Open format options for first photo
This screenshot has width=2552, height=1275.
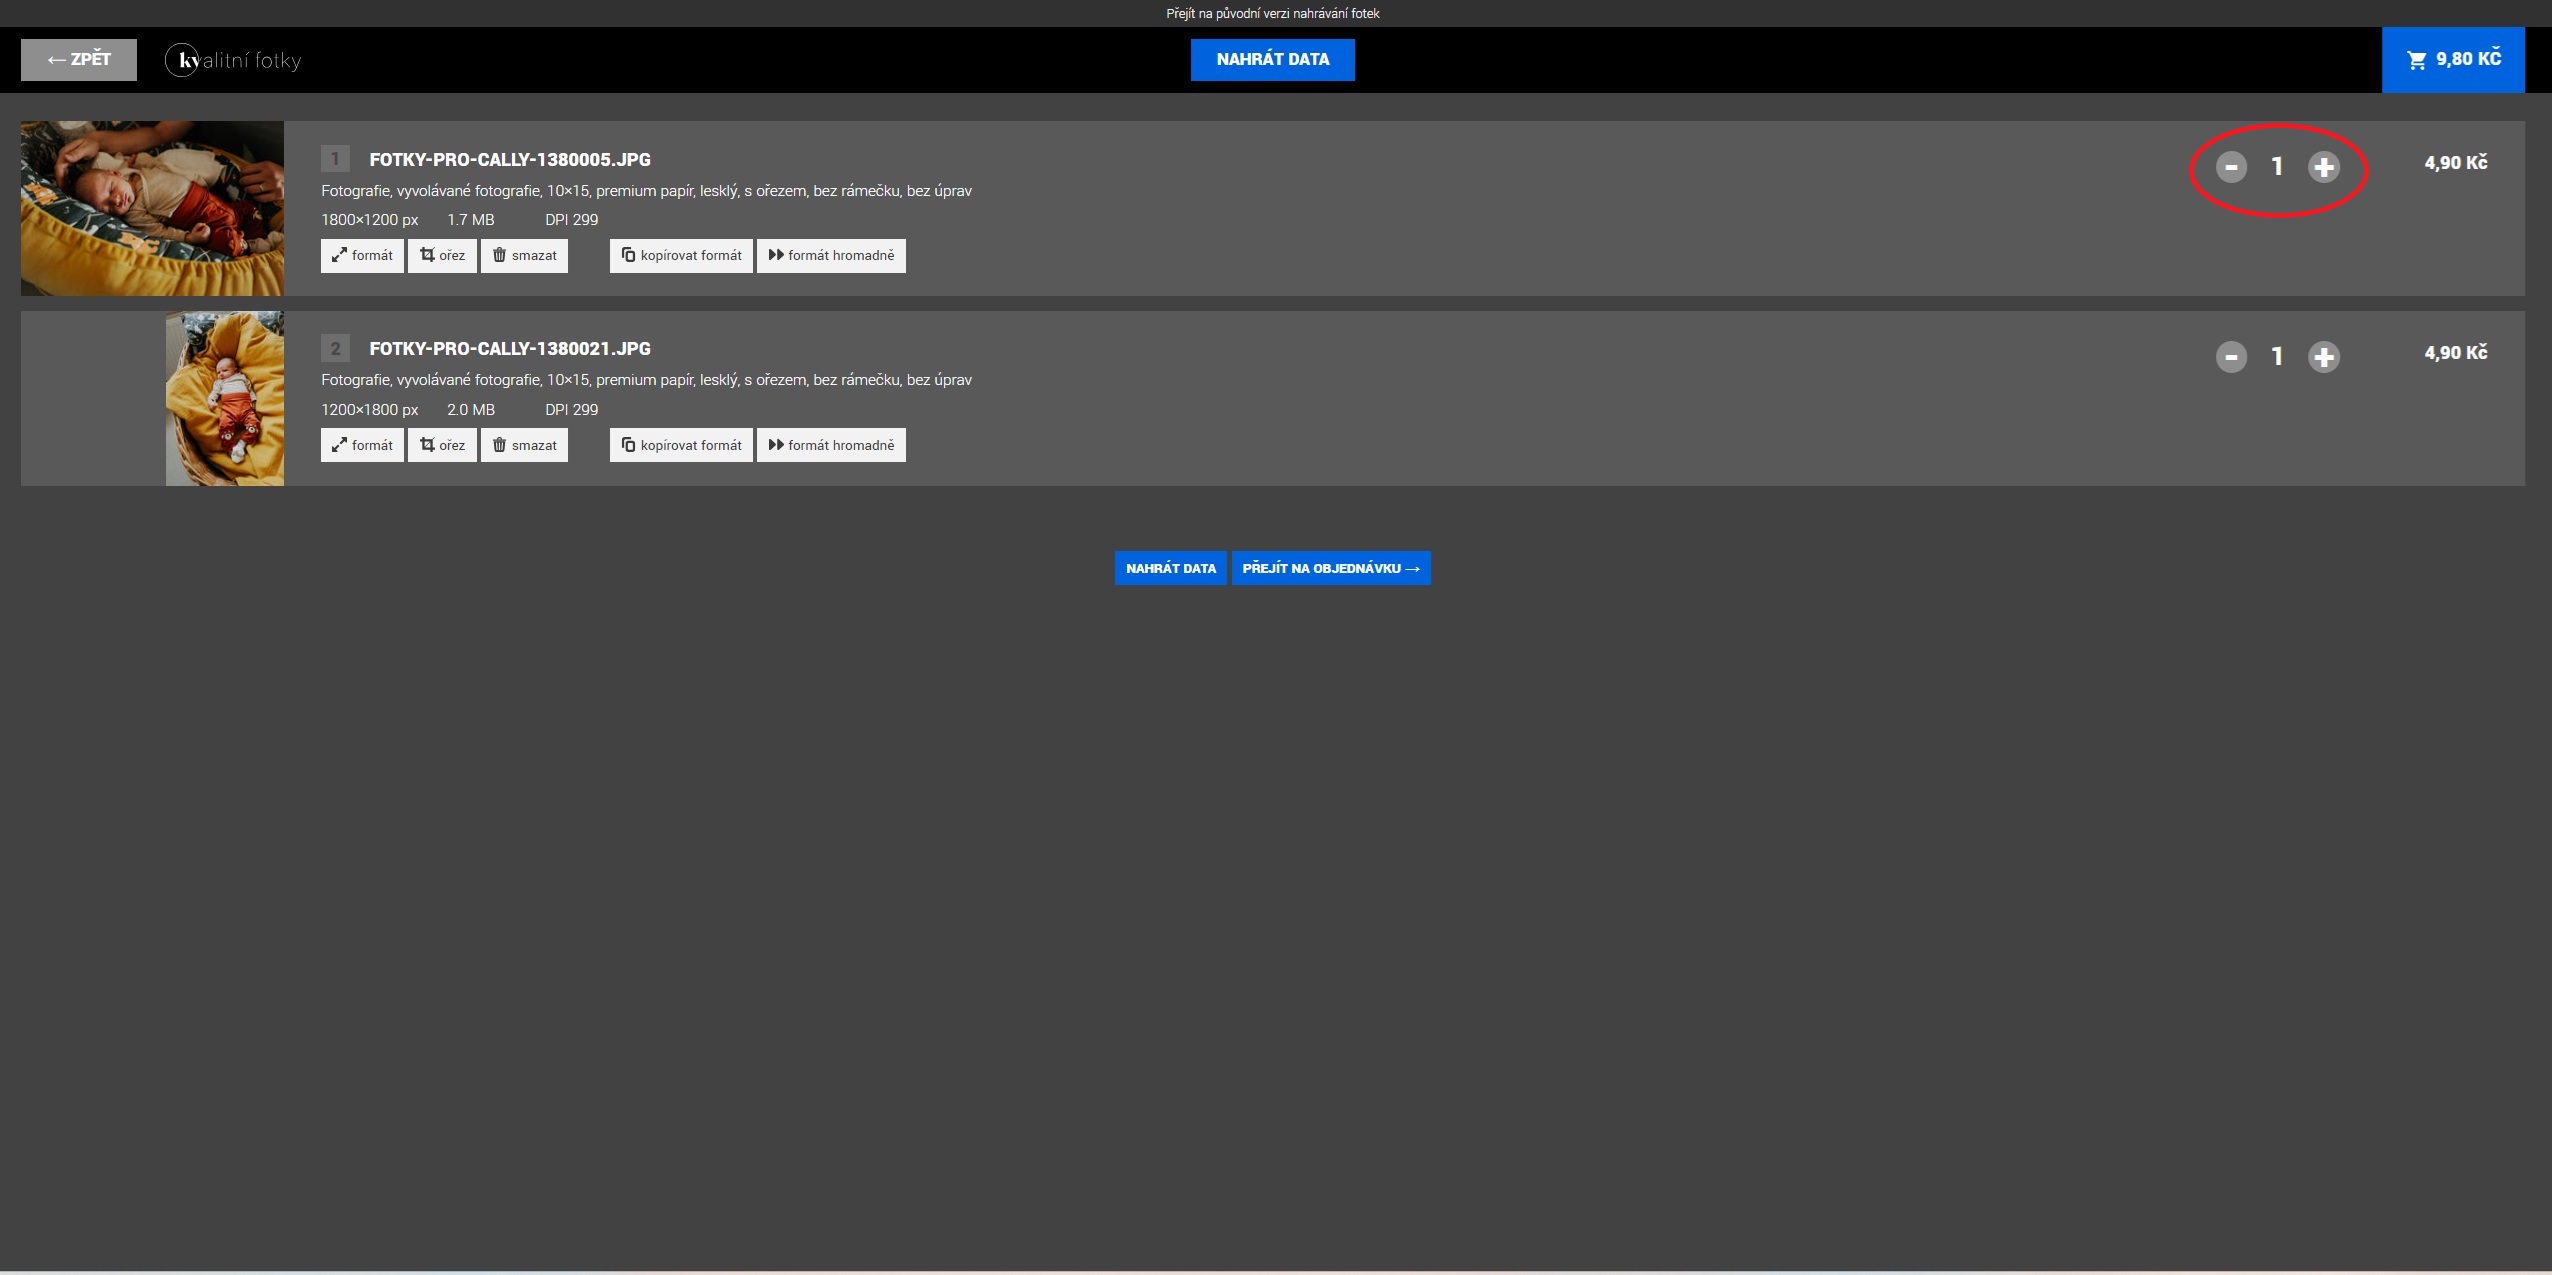[362, 255]
